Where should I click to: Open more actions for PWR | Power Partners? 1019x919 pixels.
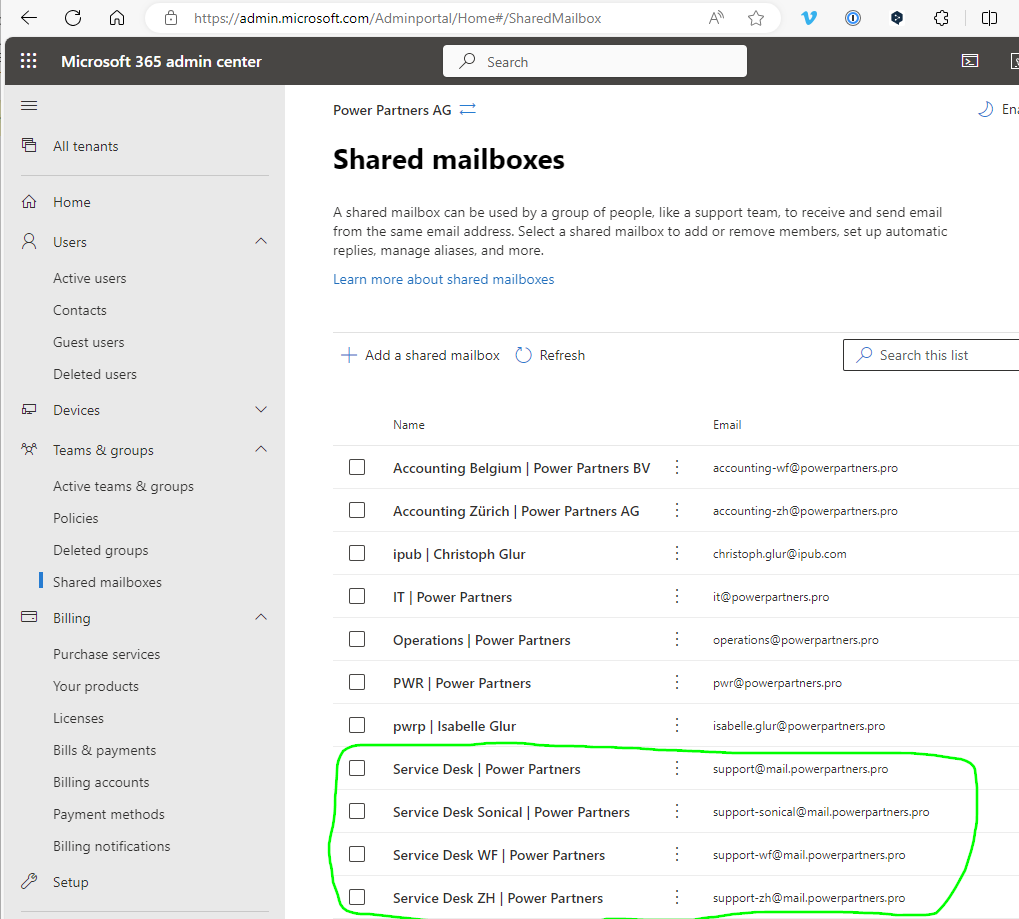[x=677, y=682]
